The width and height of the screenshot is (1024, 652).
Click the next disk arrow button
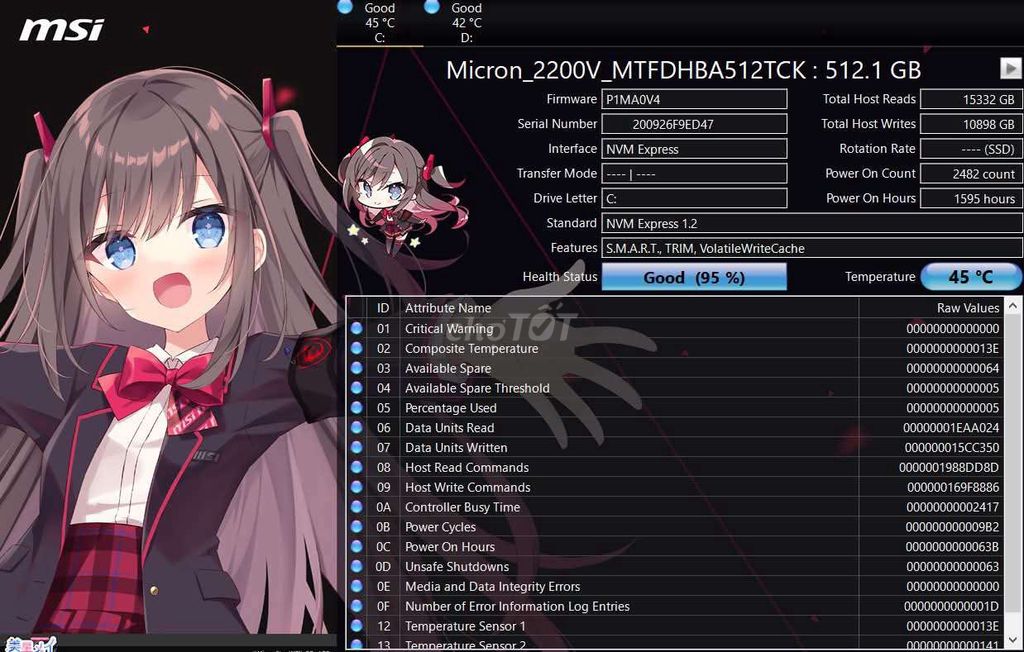tap(1010, 68)
